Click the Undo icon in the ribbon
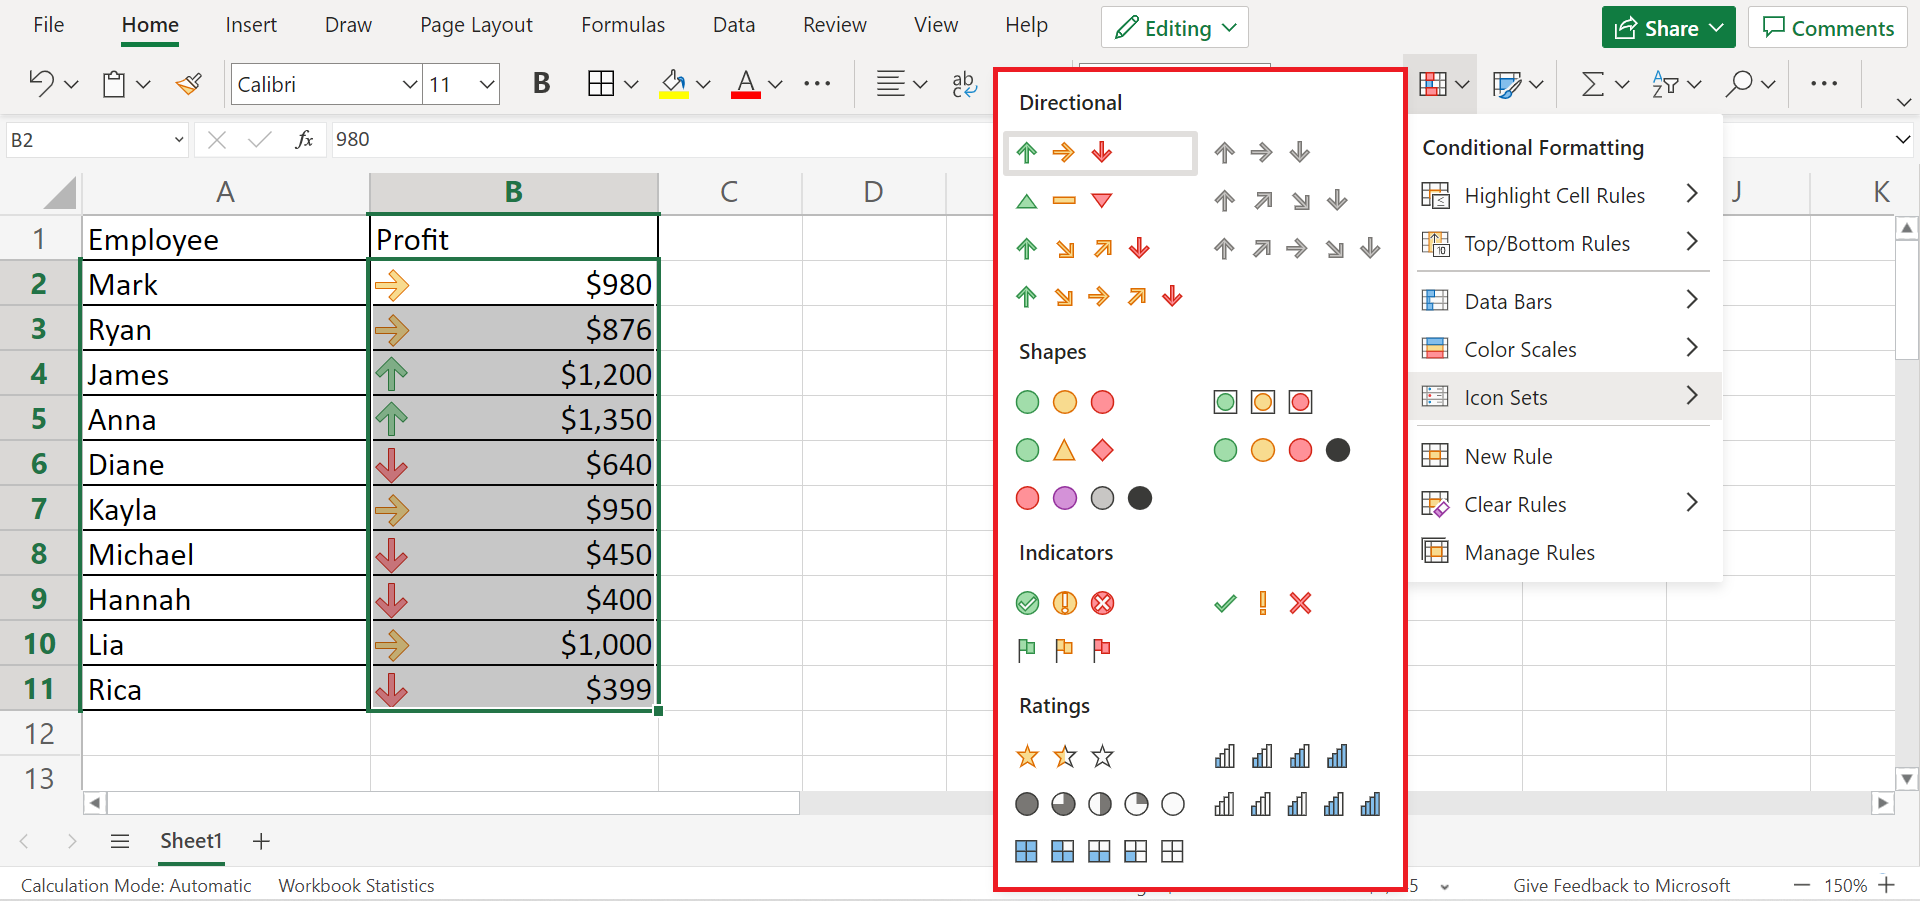The image size is (1920, 901). tap(41, 84)
